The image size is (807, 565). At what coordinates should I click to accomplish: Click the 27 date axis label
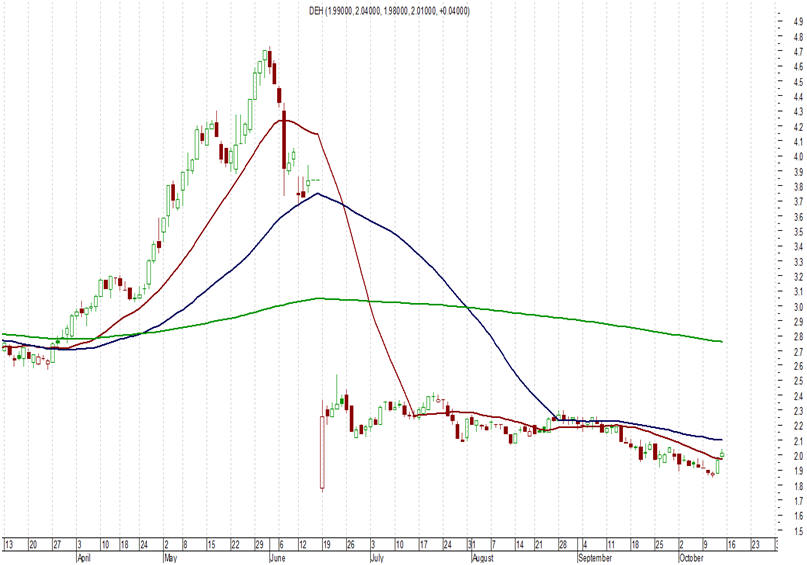[57, 544]
